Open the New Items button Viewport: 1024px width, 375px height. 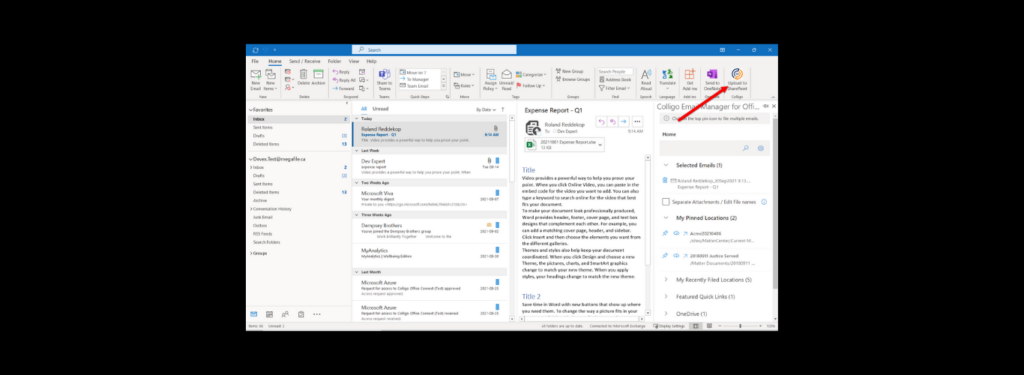click(270, 80)
